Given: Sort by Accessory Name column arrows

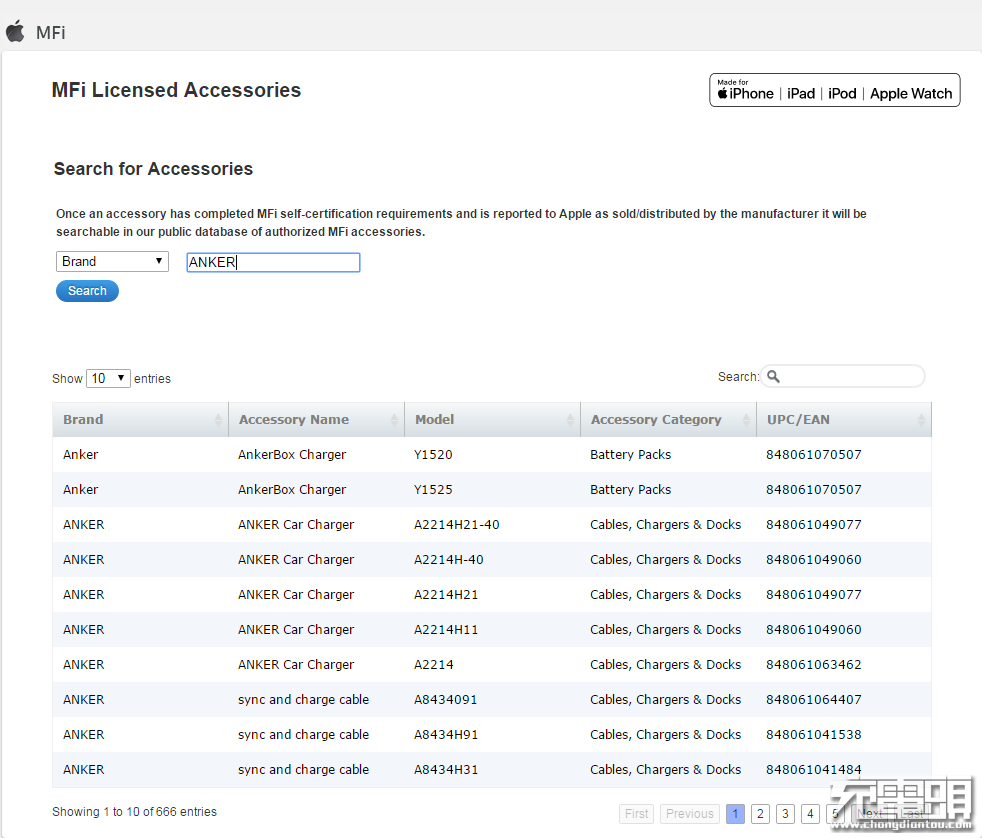Looking at the screenshot, I should tap(394, 420).
